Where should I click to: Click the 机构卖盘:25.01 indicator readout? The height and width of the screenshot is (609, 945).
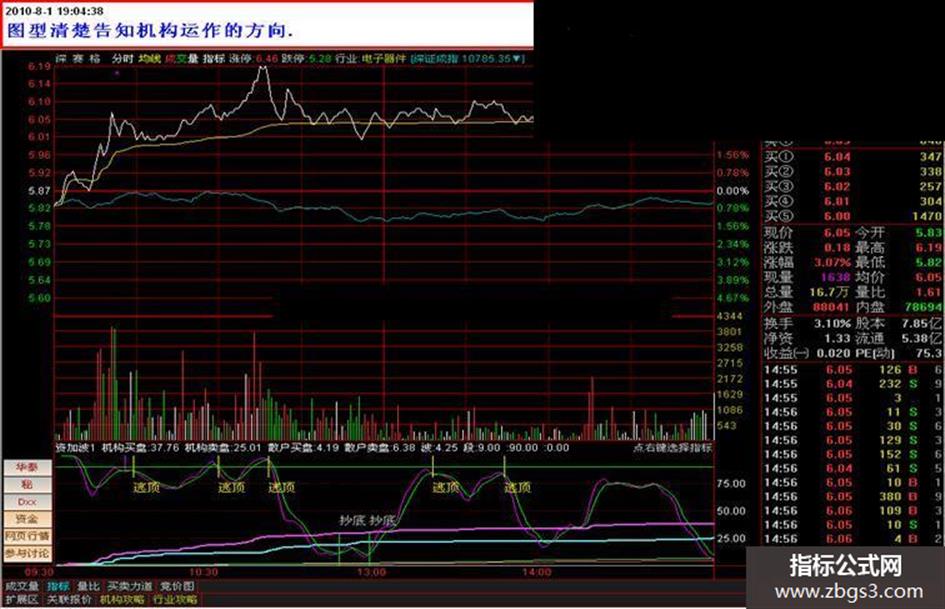tap(222, 447)
